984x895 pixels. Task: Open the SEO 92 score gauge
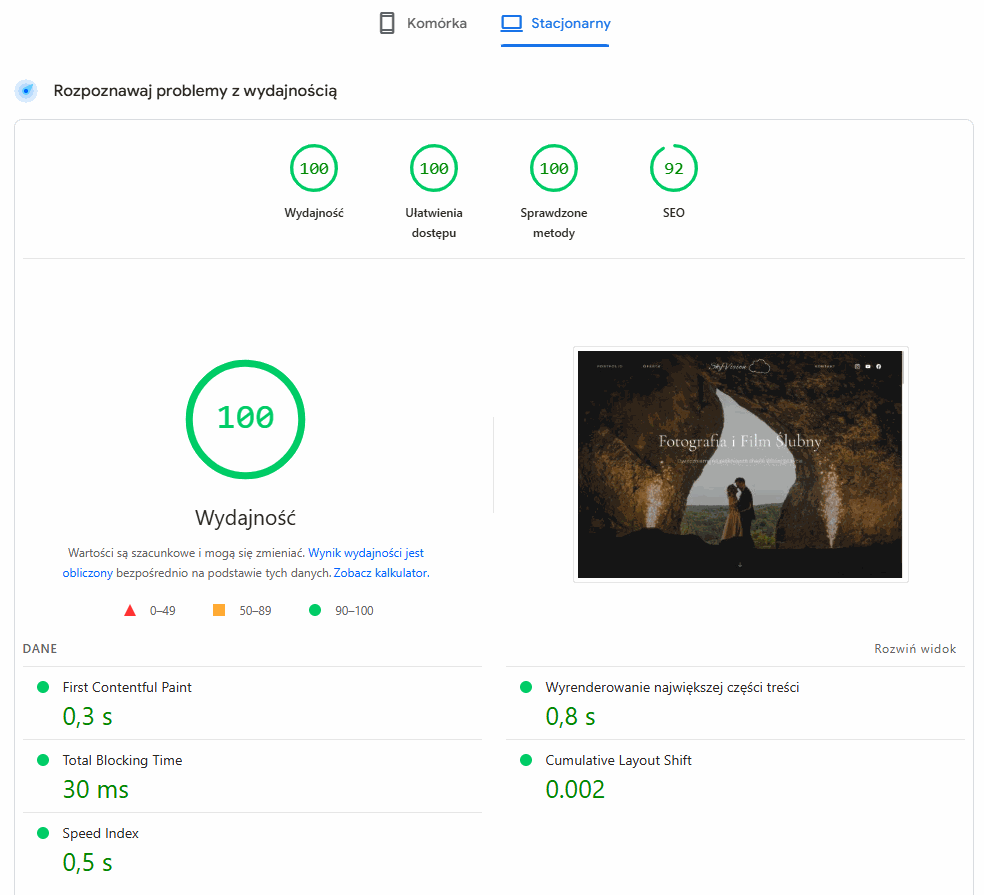pos(673,168)
